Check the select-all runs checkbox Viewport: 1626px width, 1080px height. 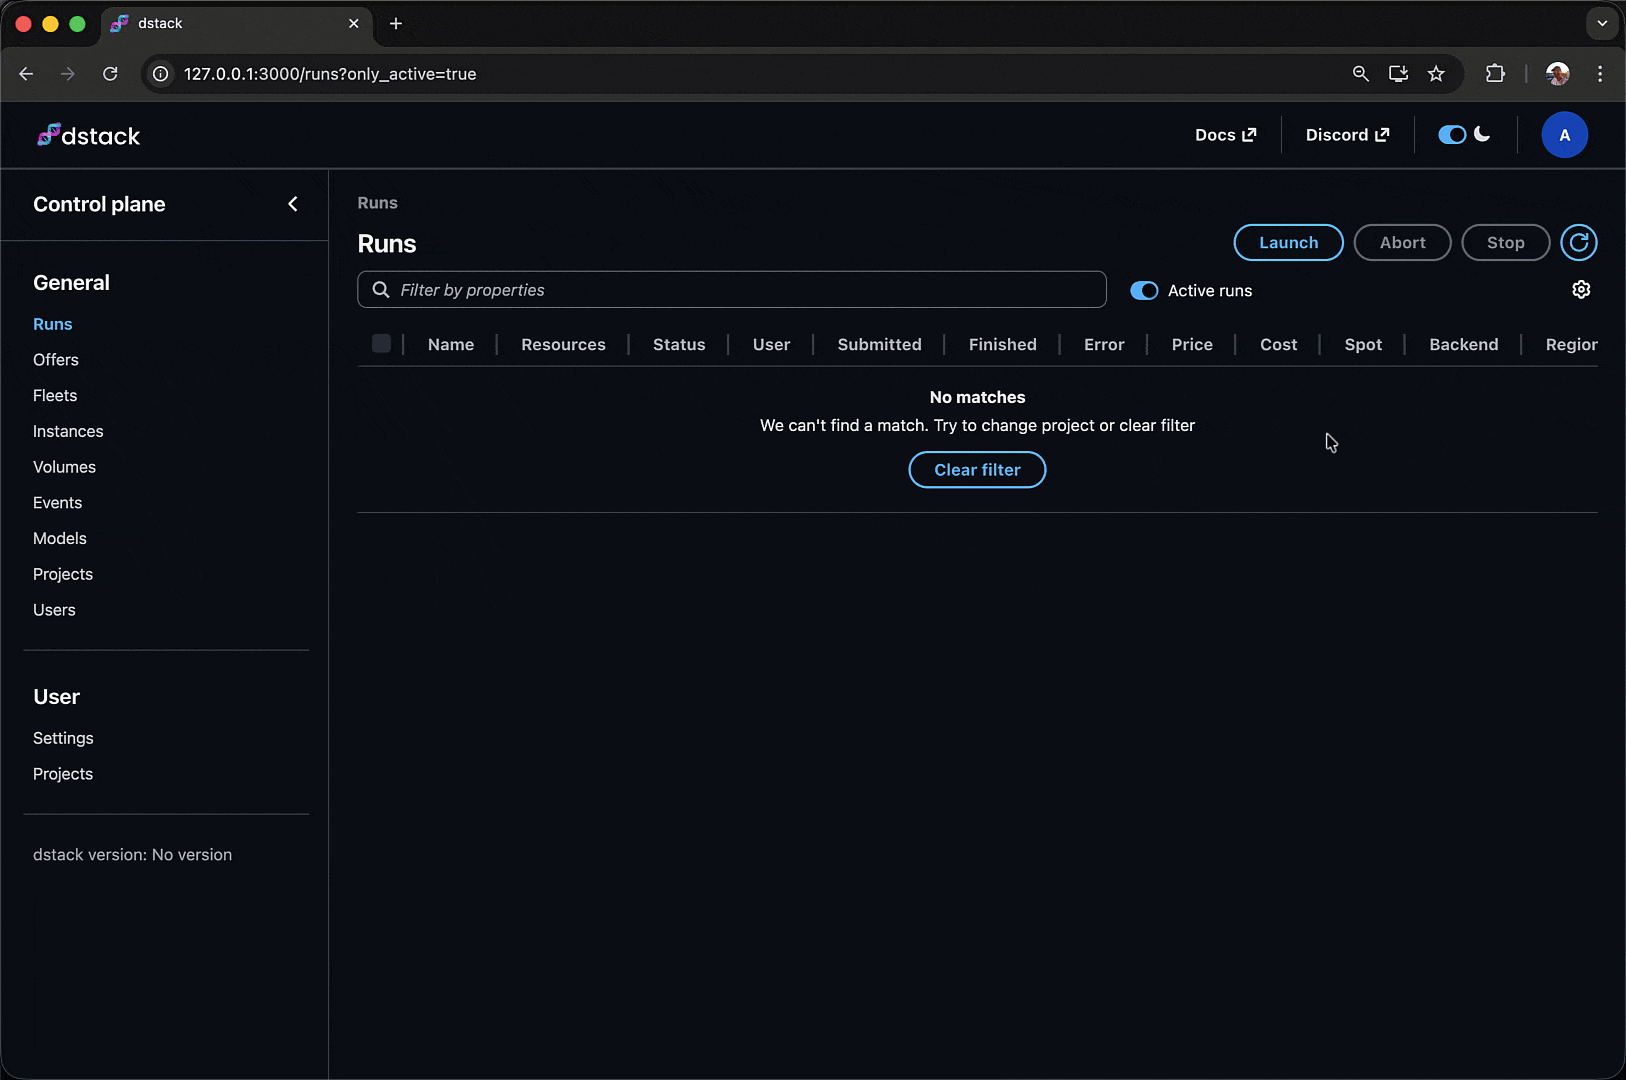[x=381, y=344]
